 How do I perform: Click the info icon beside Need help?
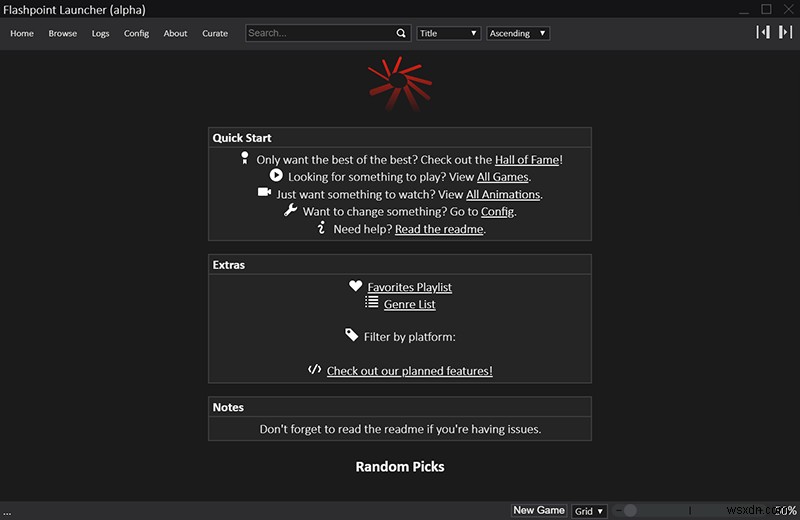[x=321, y=228]
